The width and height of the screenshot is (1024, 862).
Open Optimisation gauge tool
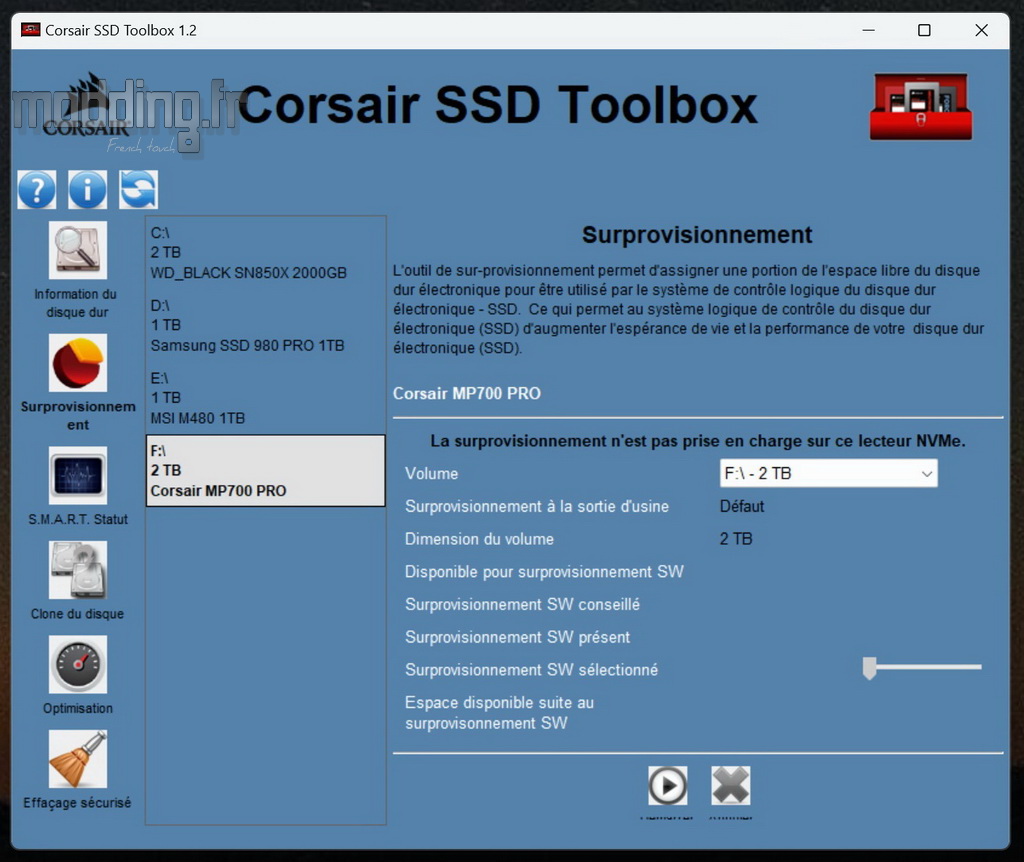78,665
